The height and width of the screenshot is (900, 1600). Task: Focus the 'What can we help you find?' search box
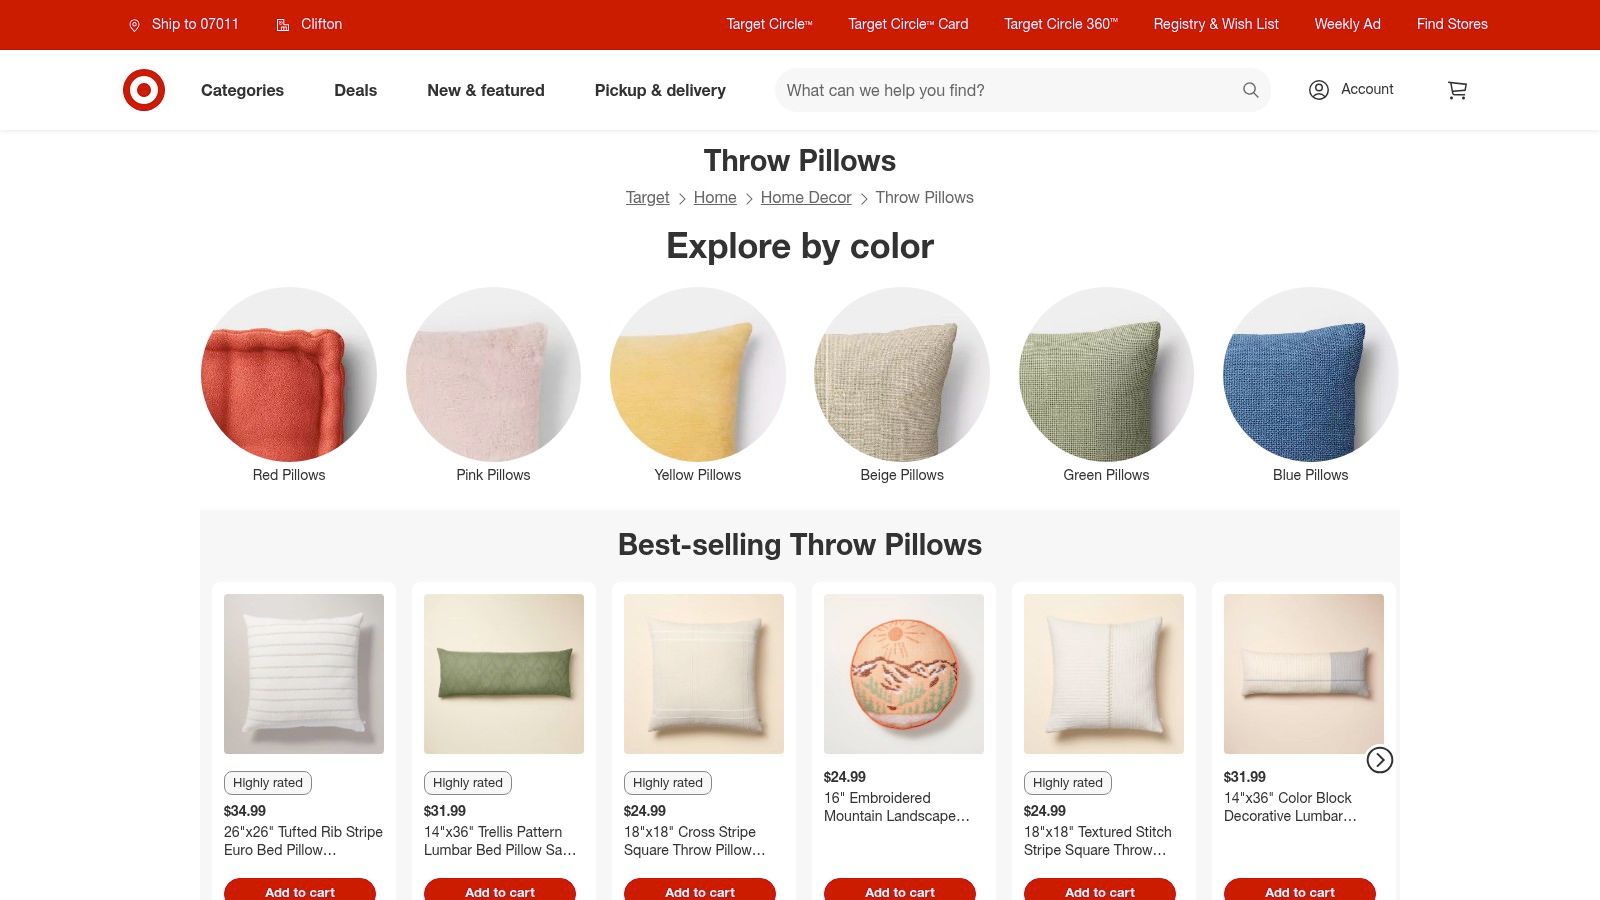[x=1008, y=90]
